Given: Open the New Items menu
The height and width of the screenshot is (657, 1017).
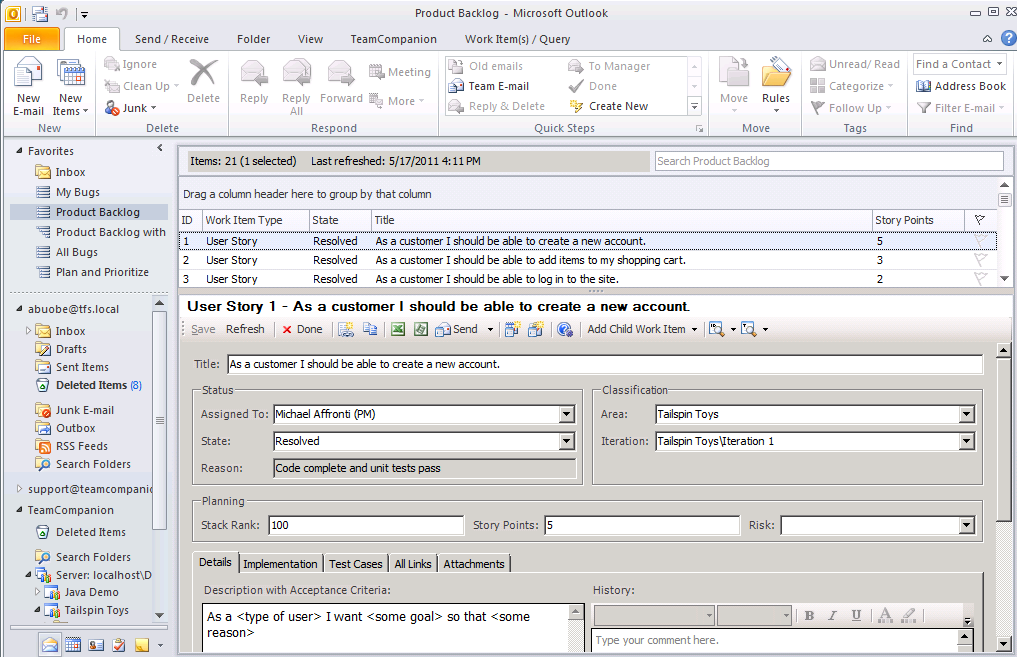Looking at the screenshot, I should pyautogui.click(x=70, y=86).
